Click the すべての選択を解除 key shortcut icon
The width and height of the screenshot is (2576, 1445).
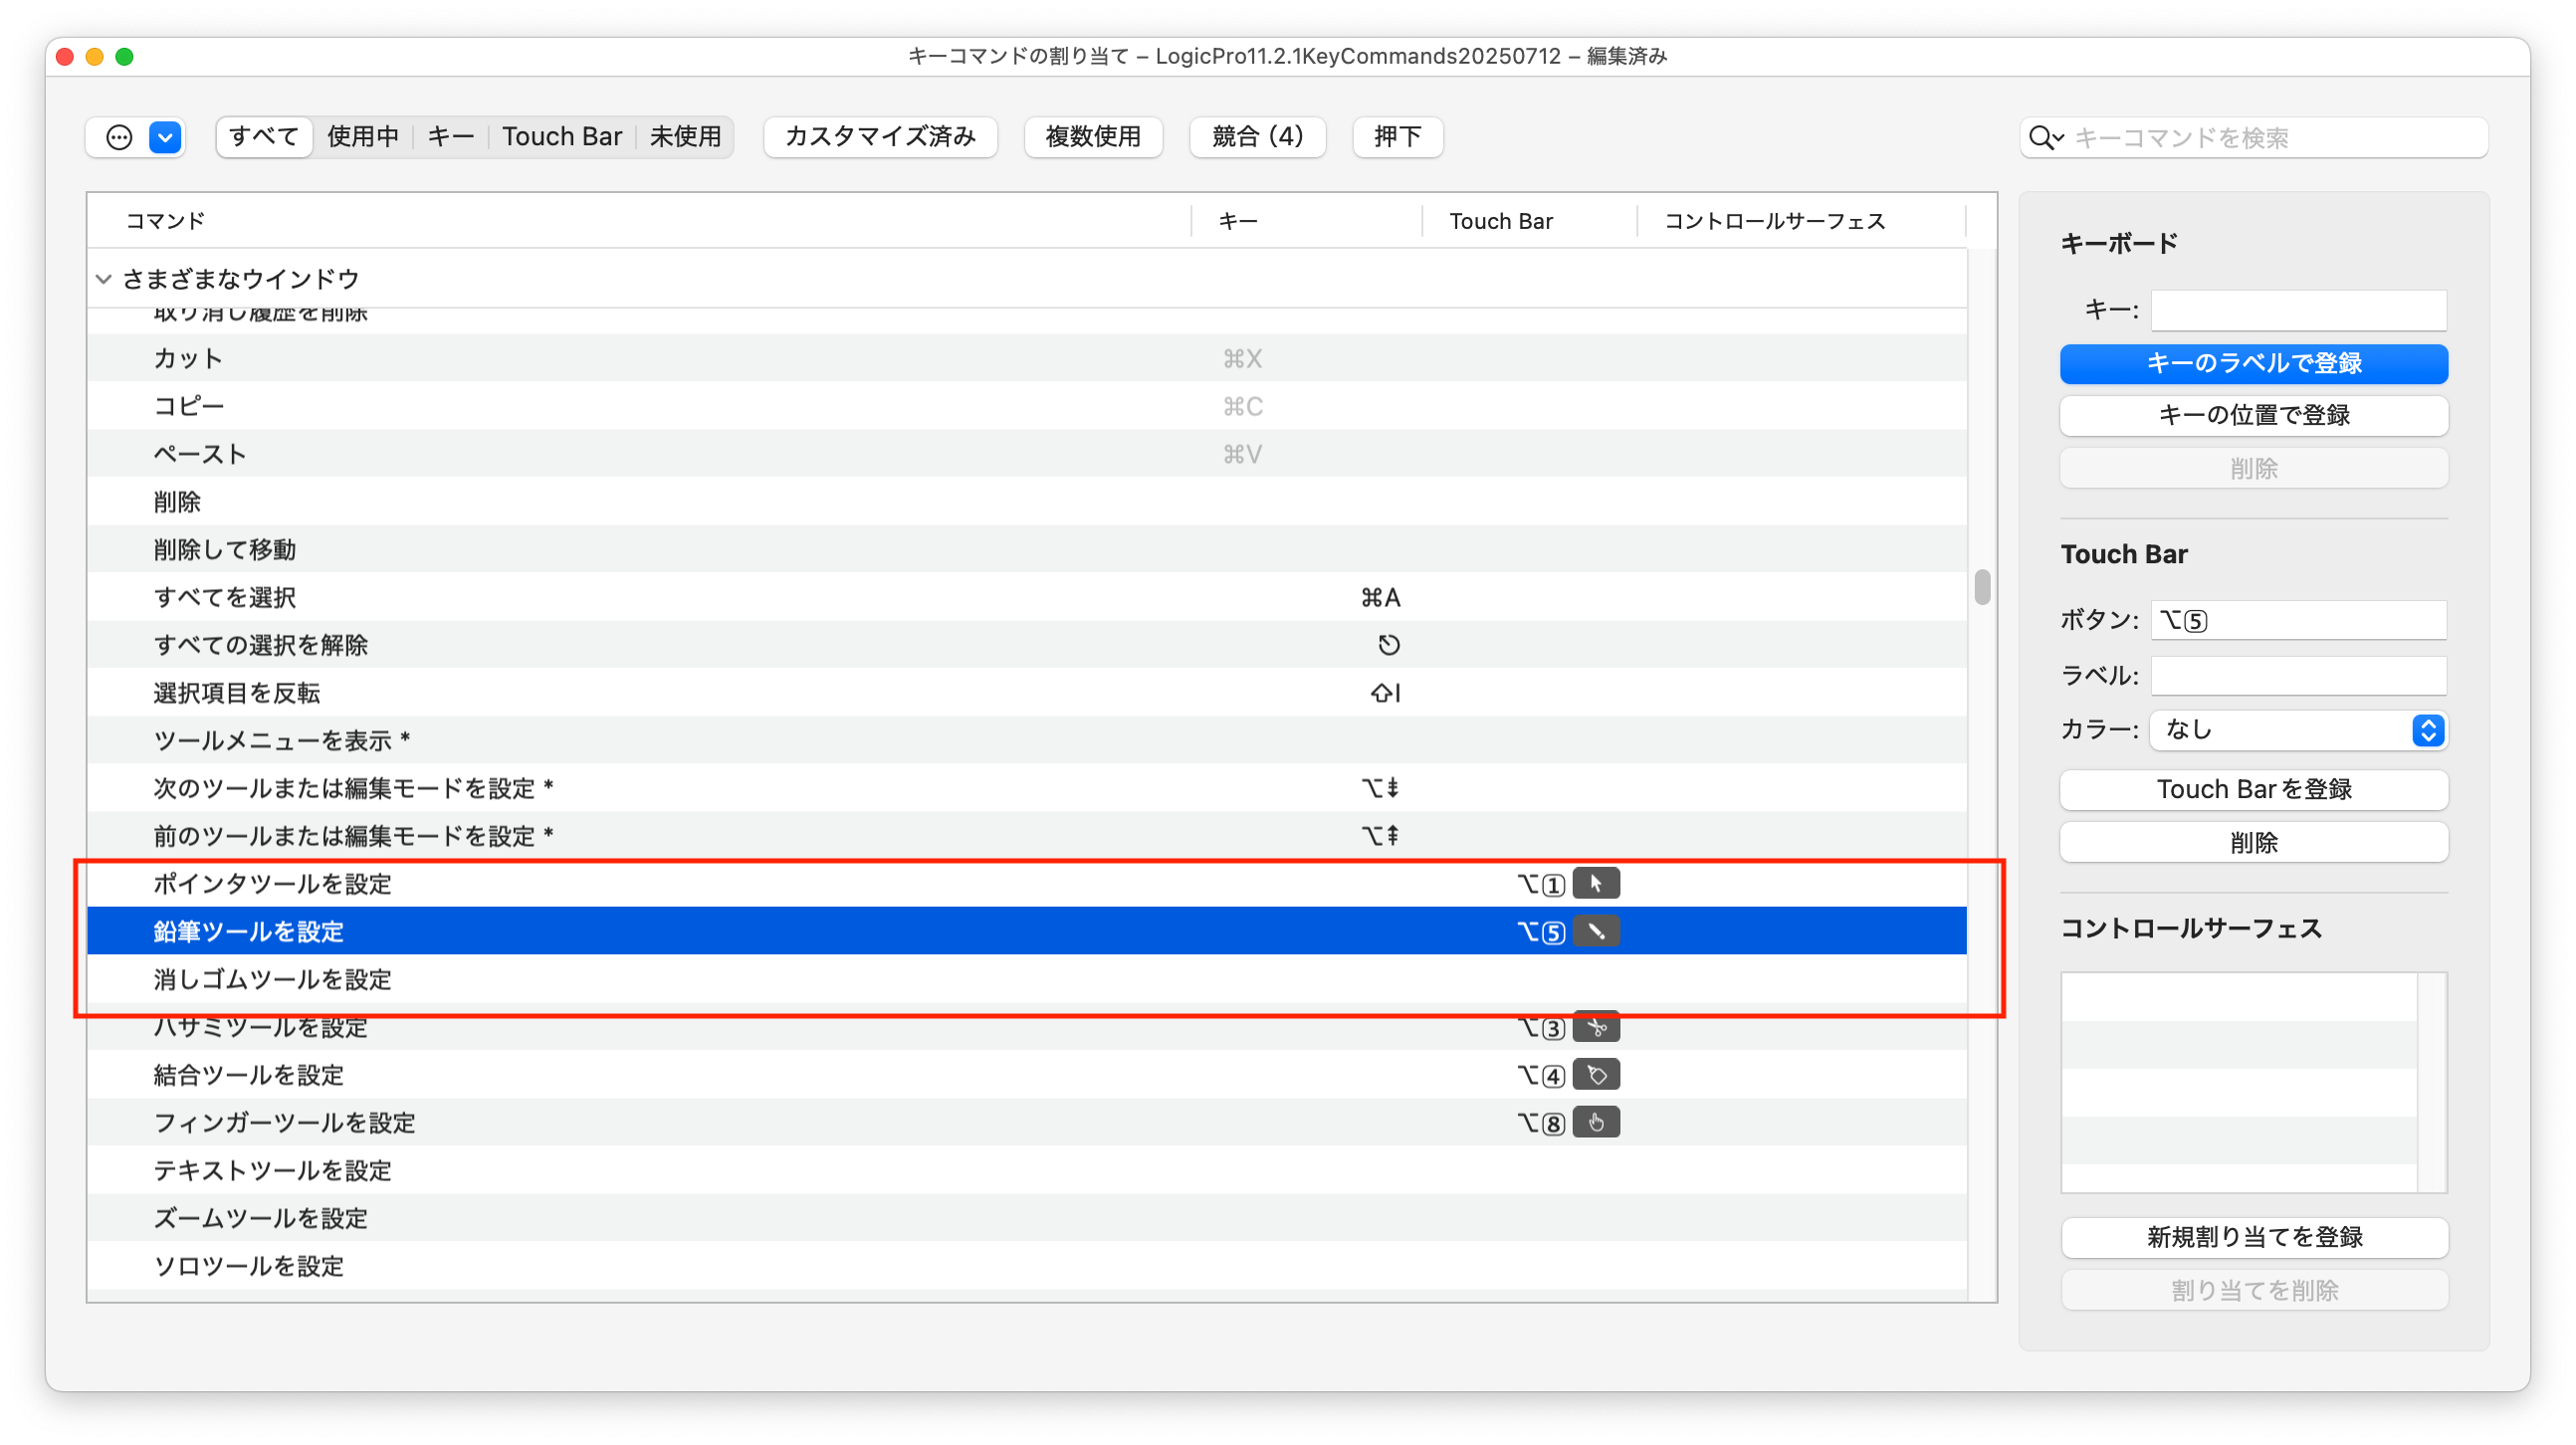coord(1388,645)
